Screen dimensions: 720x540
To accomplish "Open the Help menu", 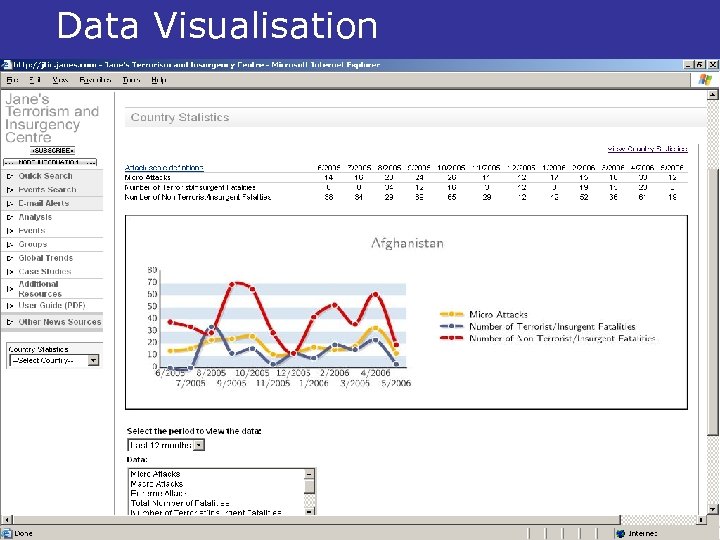I will coord(159,80).
